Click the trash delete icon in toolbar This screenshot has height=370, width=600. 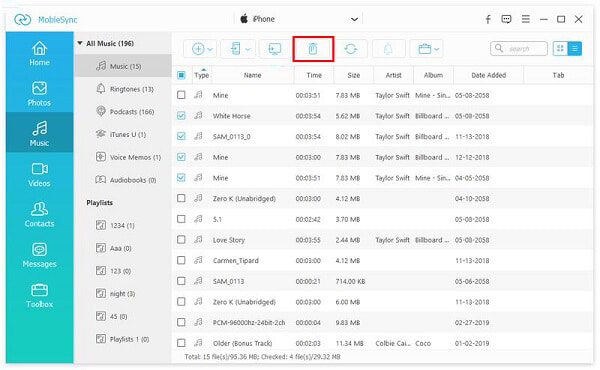313,49
